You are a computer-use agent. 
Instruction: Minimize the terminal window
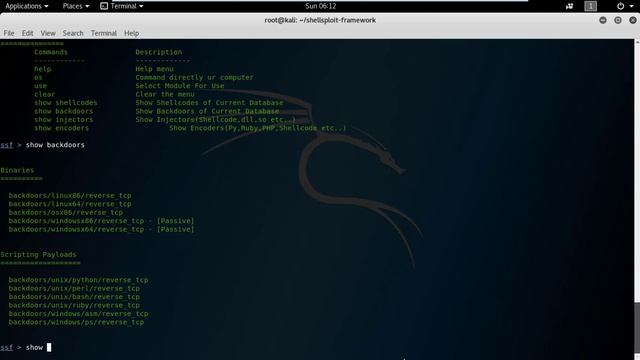point(602,20)
